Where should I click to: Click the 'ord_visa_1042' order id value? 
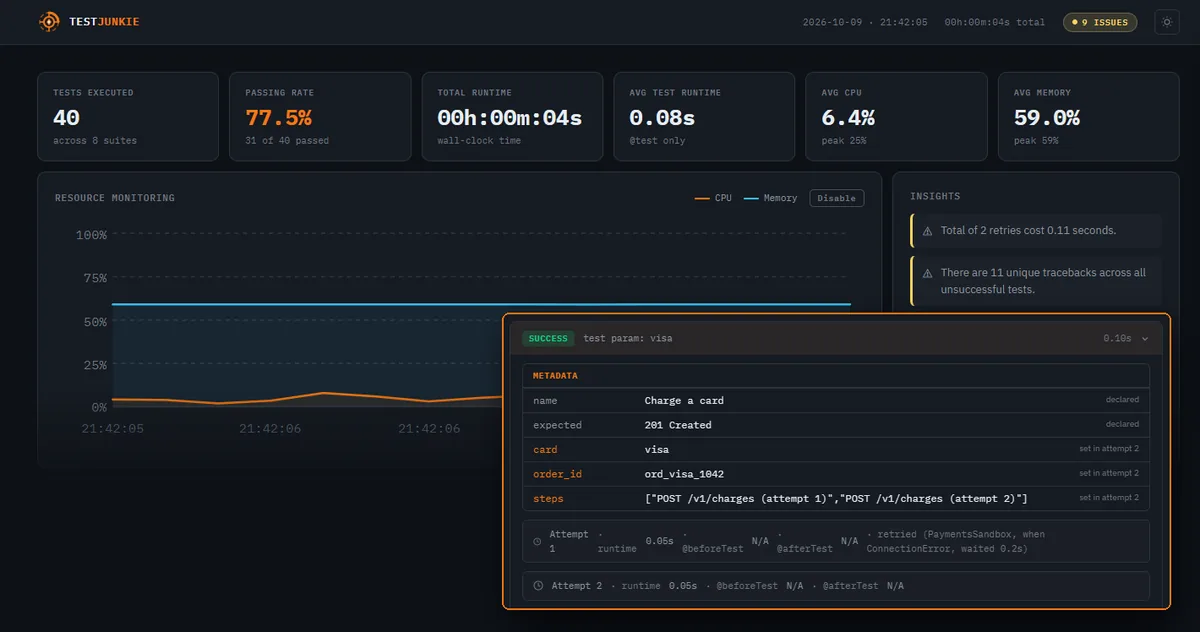[x=684, y=474]
